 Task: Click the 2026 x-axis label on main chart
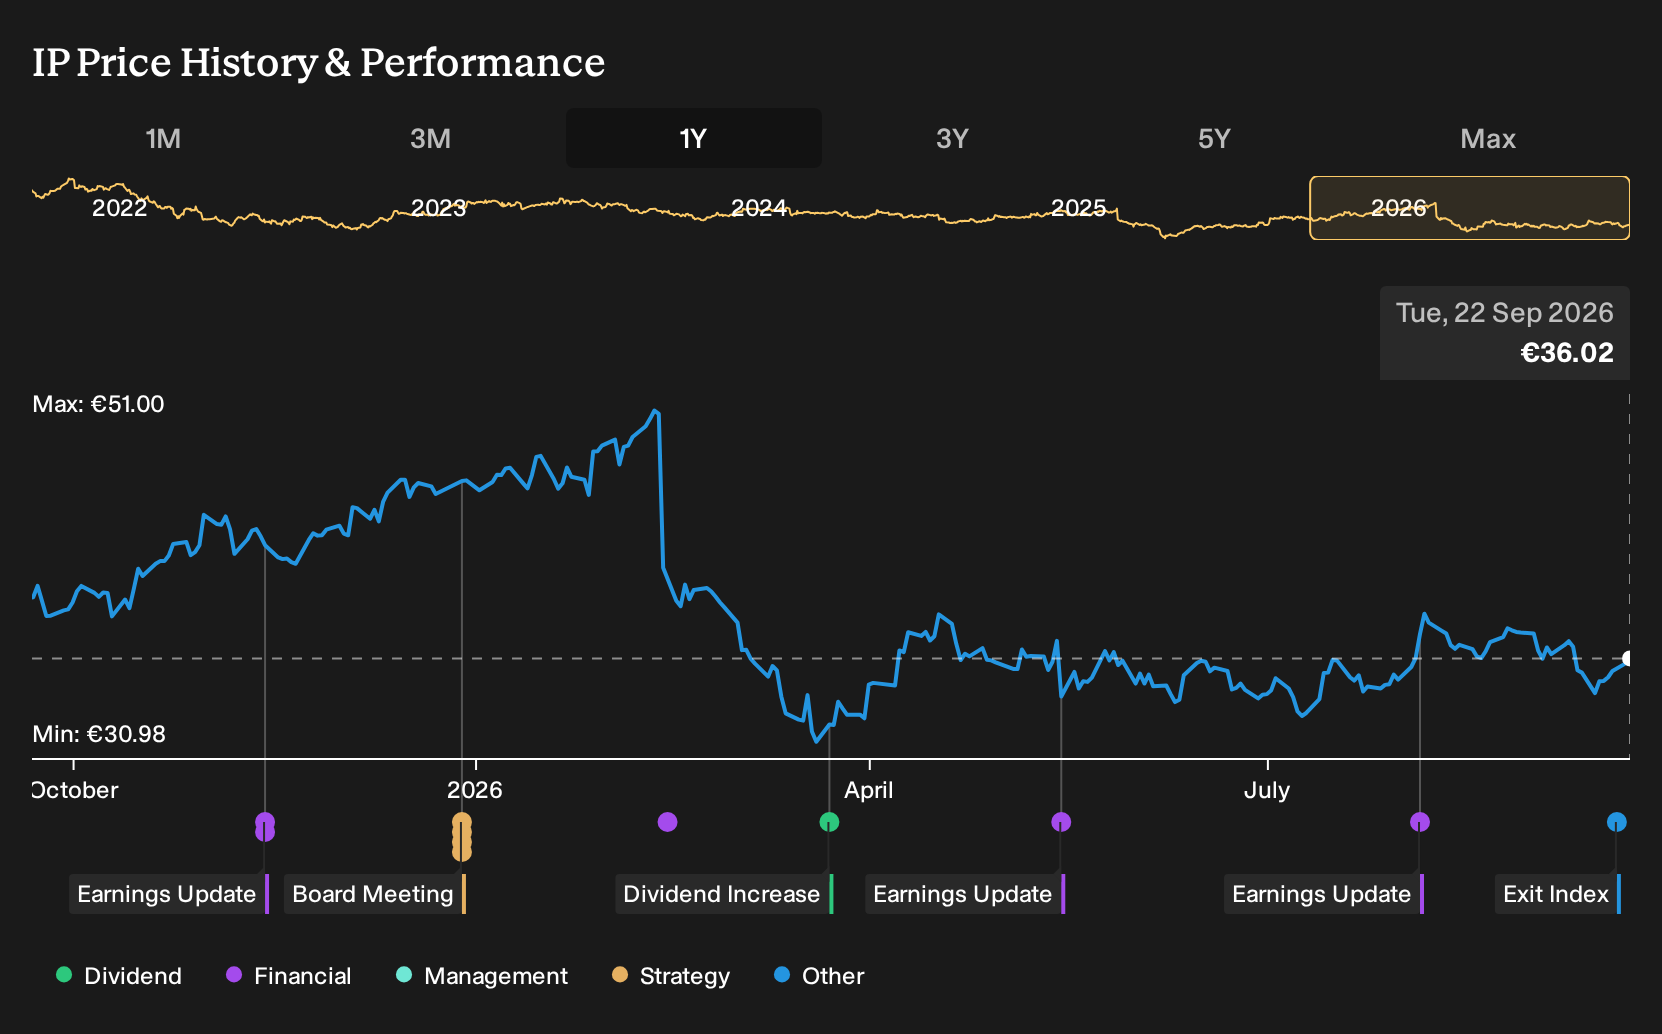click(475, 790)
